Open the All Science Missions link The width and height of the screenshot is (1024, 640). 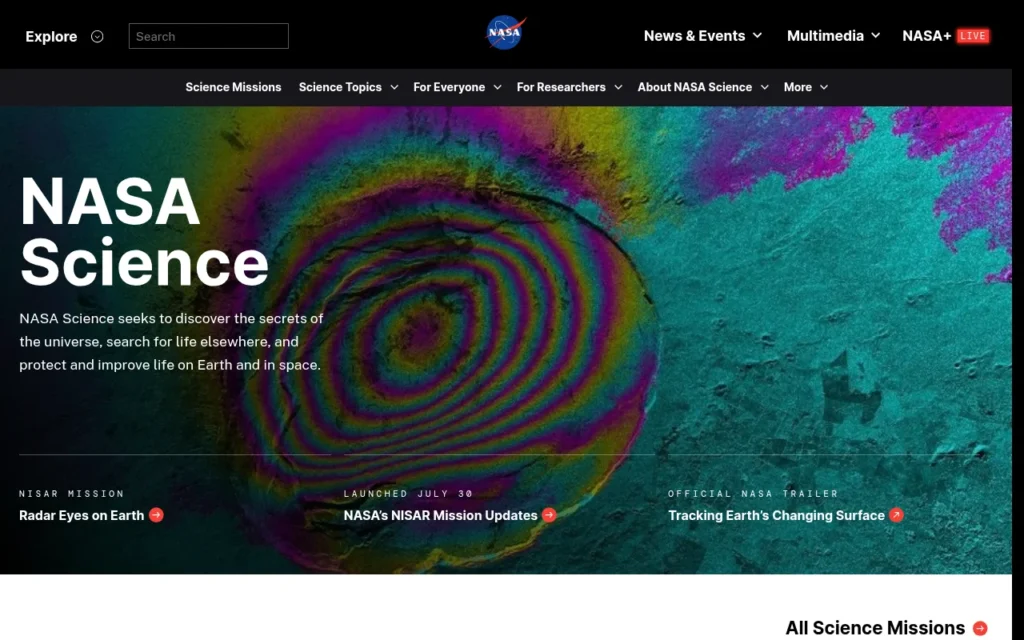[x=875, y=628]
